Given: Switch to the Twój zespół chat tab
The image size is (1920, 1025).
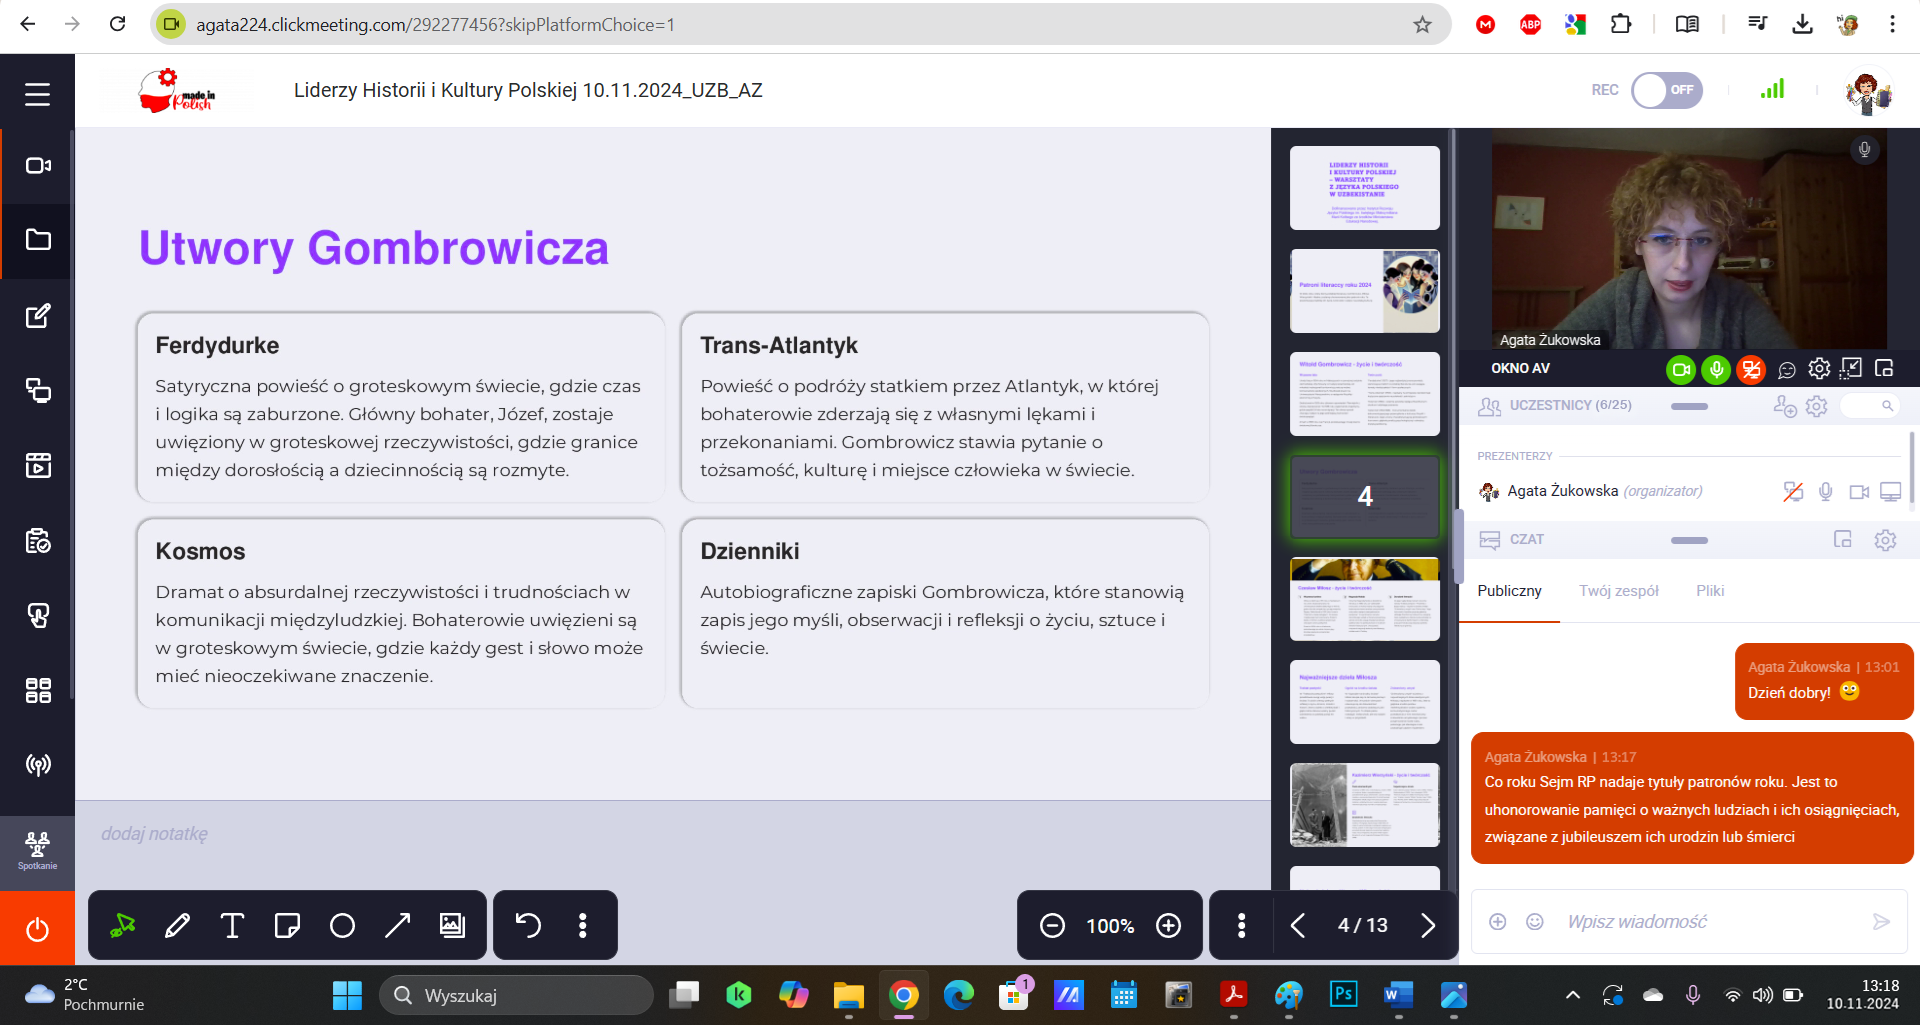Looking at the screenshot, I should point(1618,591).
